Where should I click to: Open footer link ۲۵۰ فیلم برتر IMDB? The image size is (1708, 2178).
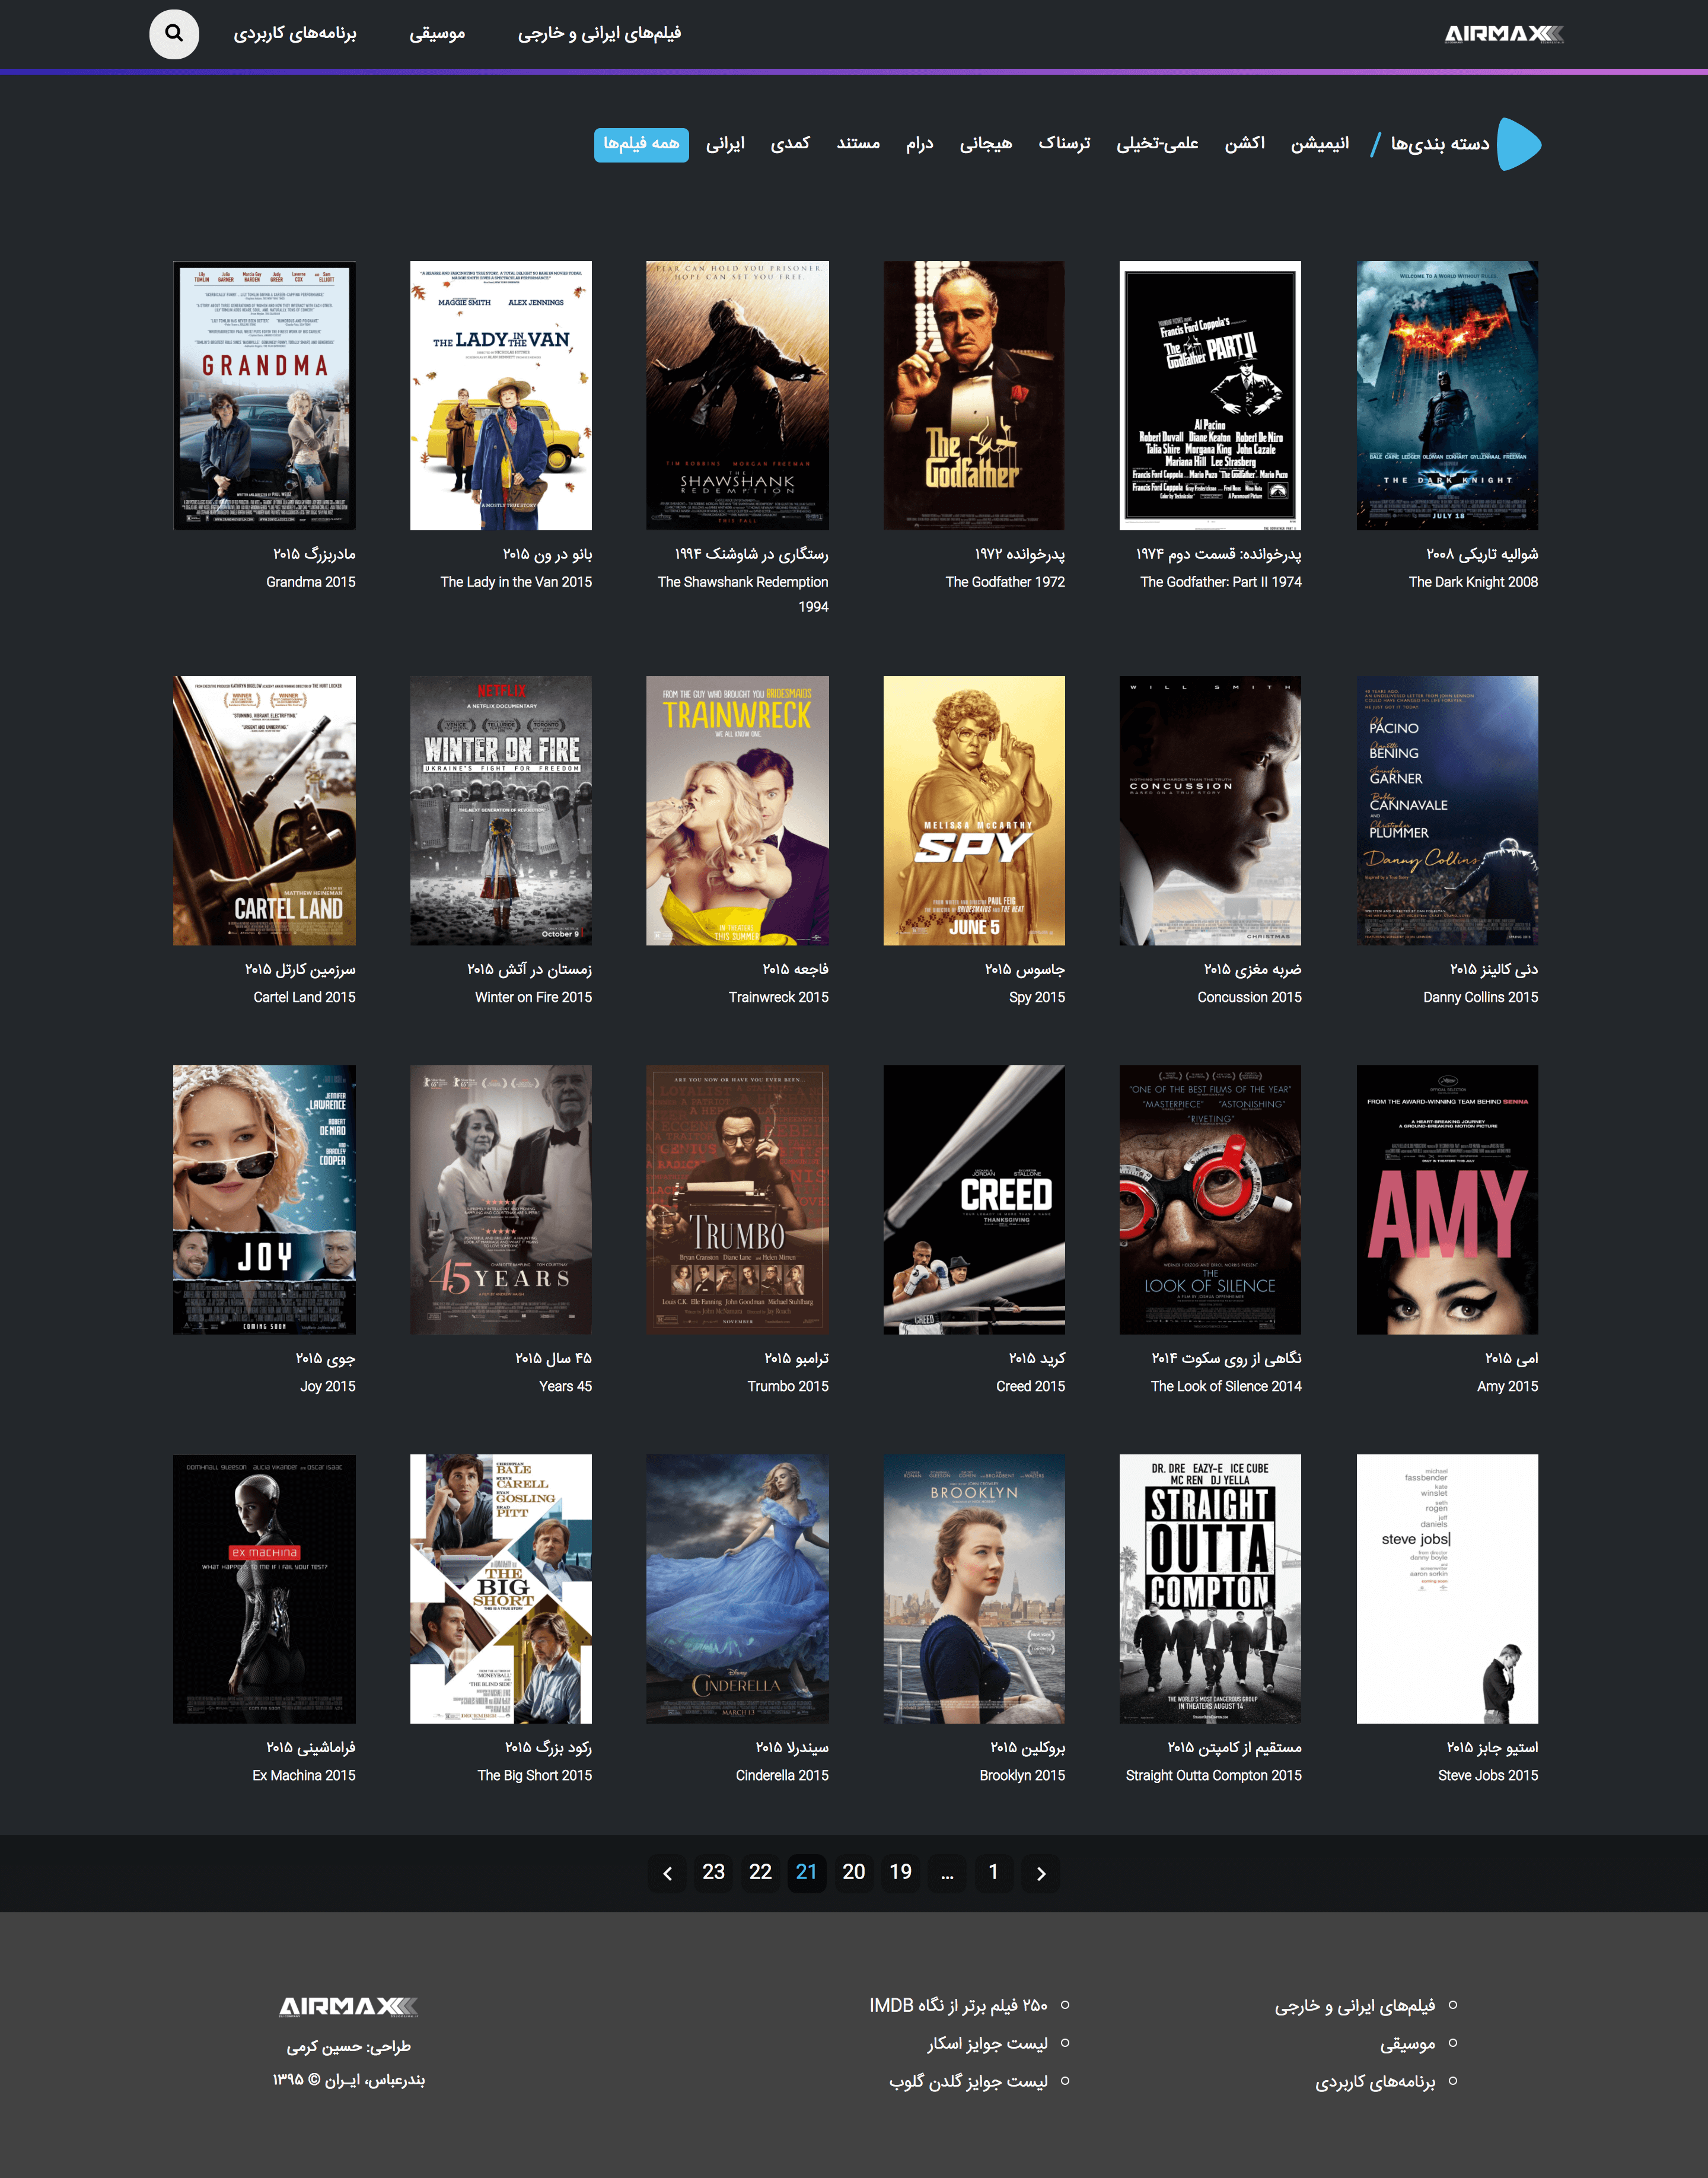point(958,2005)
